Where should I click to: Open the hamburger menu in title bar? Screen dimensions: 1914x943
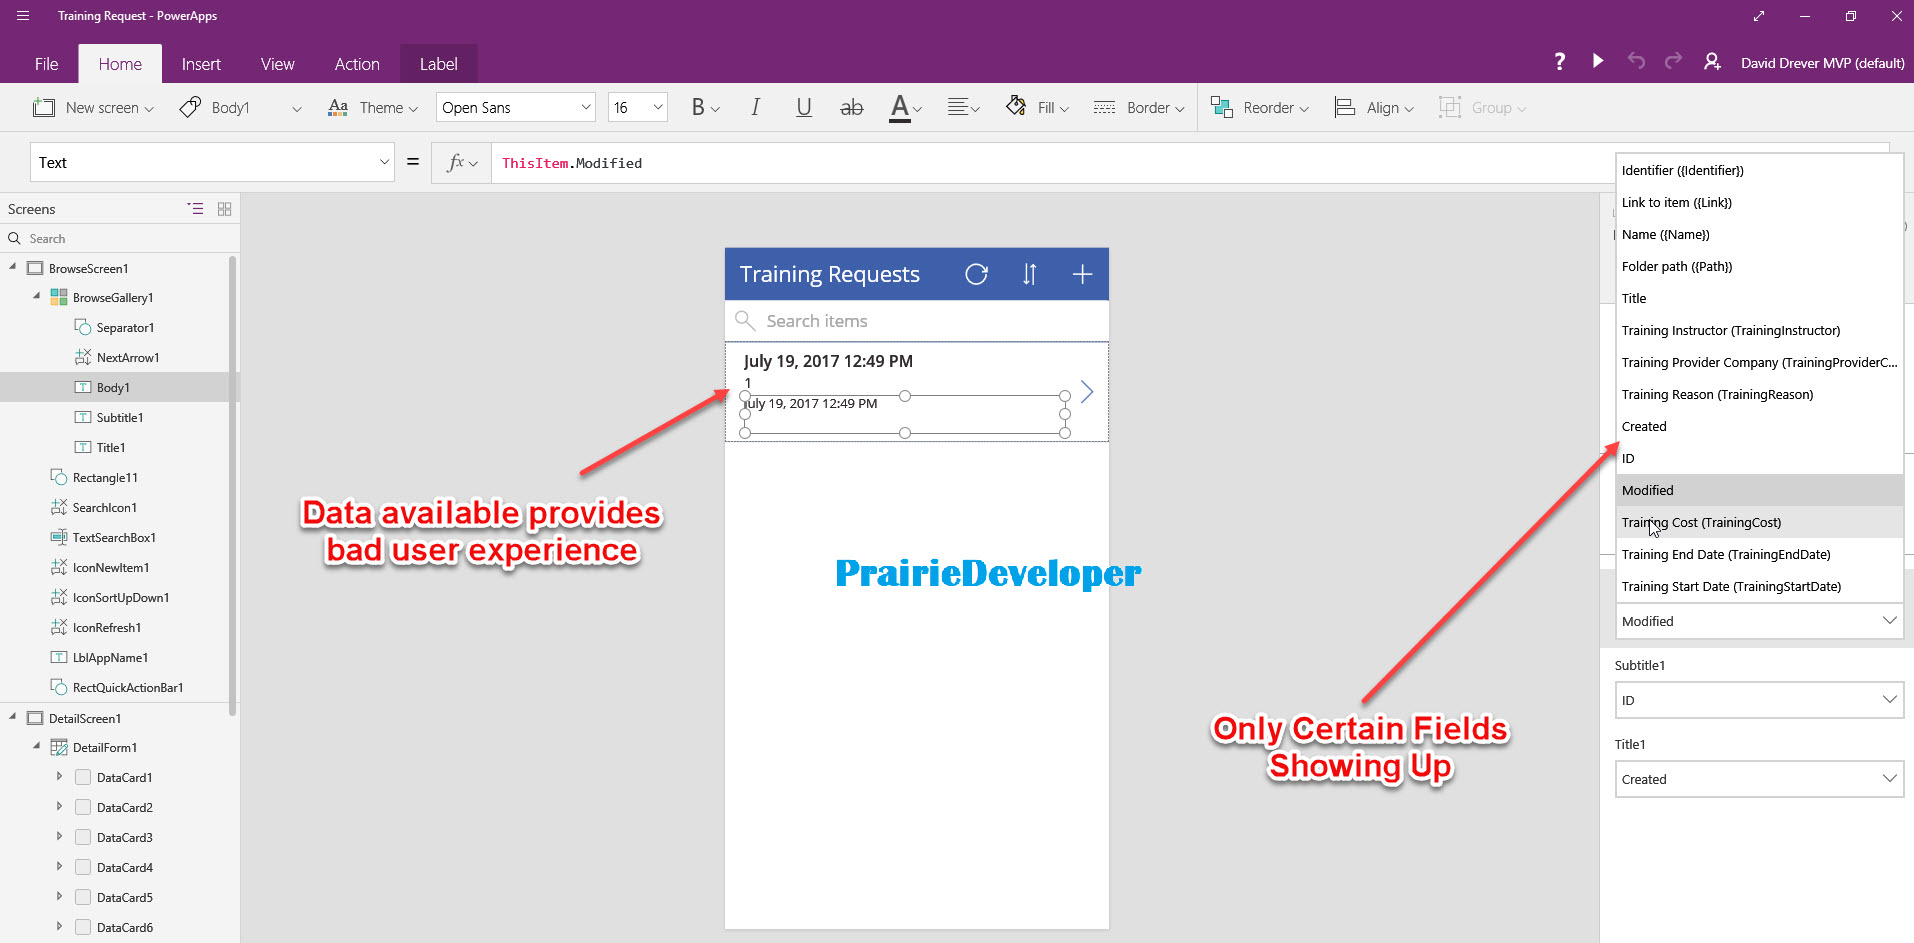pyautogui.click(x=23, y=16)
